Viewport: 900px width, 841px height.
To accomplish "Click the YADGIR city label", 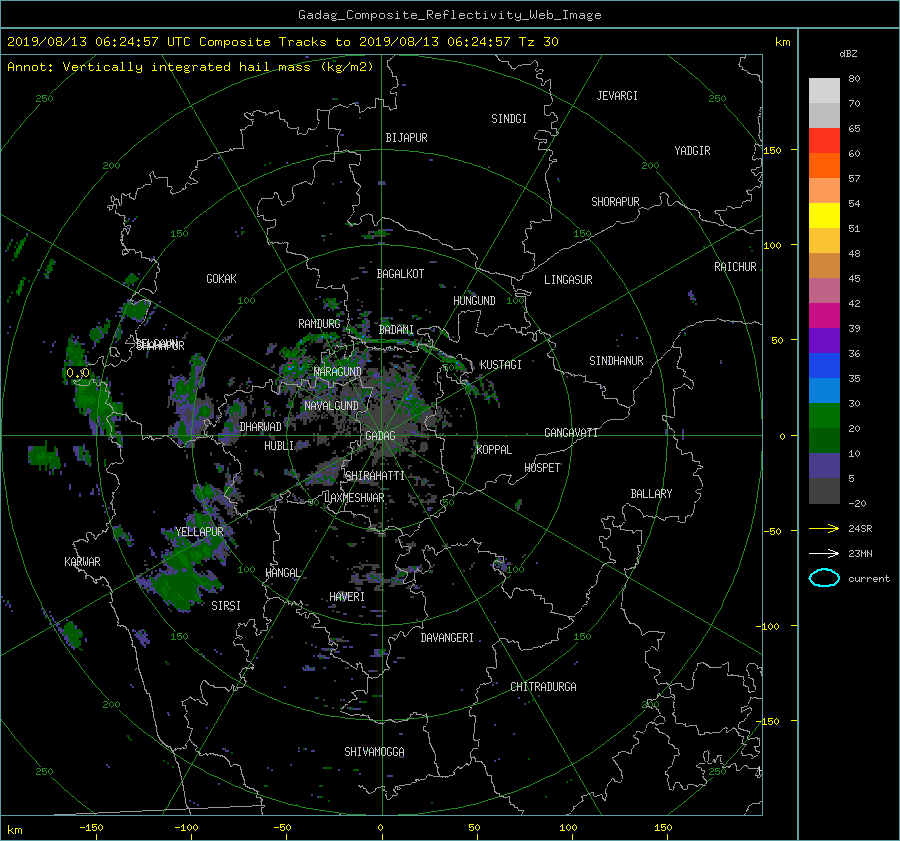I will coord(692,151).
